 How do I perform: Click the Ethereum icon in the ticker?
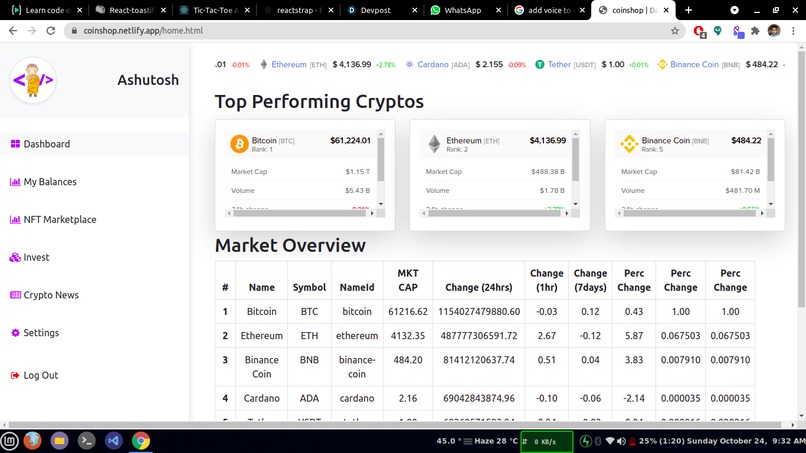pyautogui.click(x=264, y=64)
